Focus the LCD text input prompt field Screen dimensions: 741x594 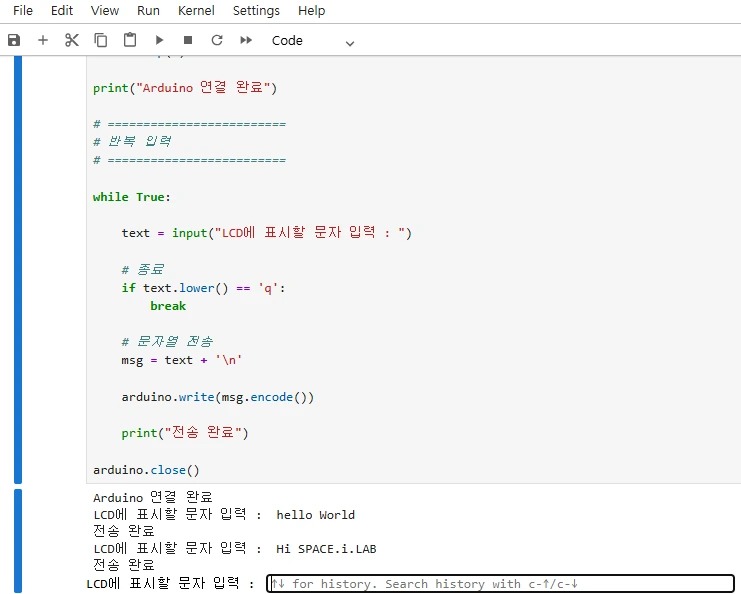(500, 584)
